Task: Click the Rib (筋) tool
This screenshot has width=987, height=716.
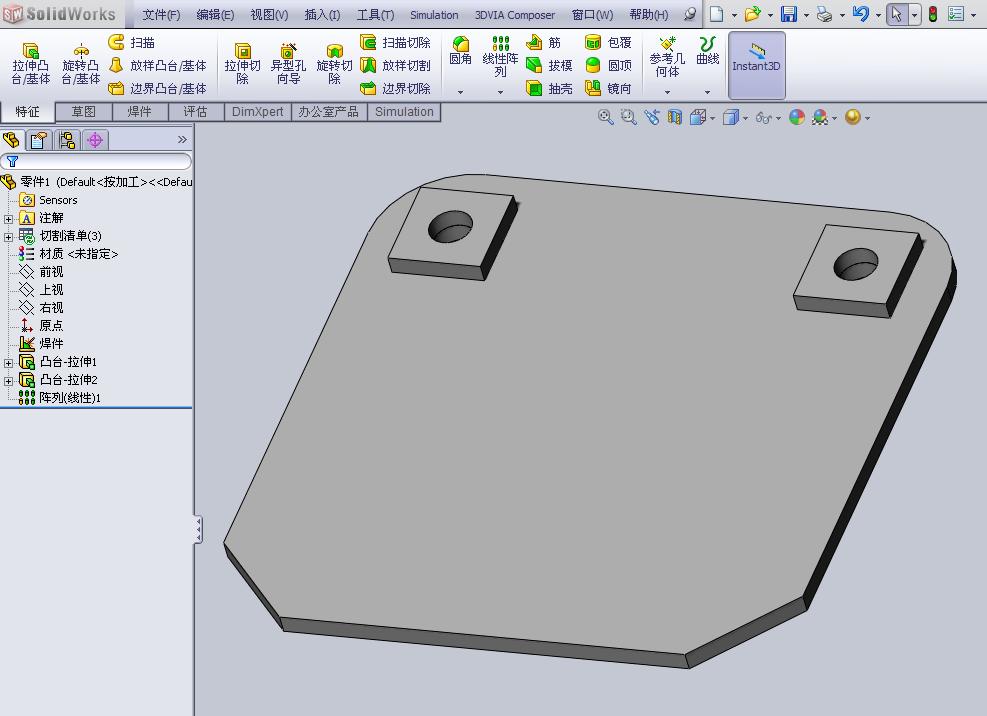Action: 543,42
